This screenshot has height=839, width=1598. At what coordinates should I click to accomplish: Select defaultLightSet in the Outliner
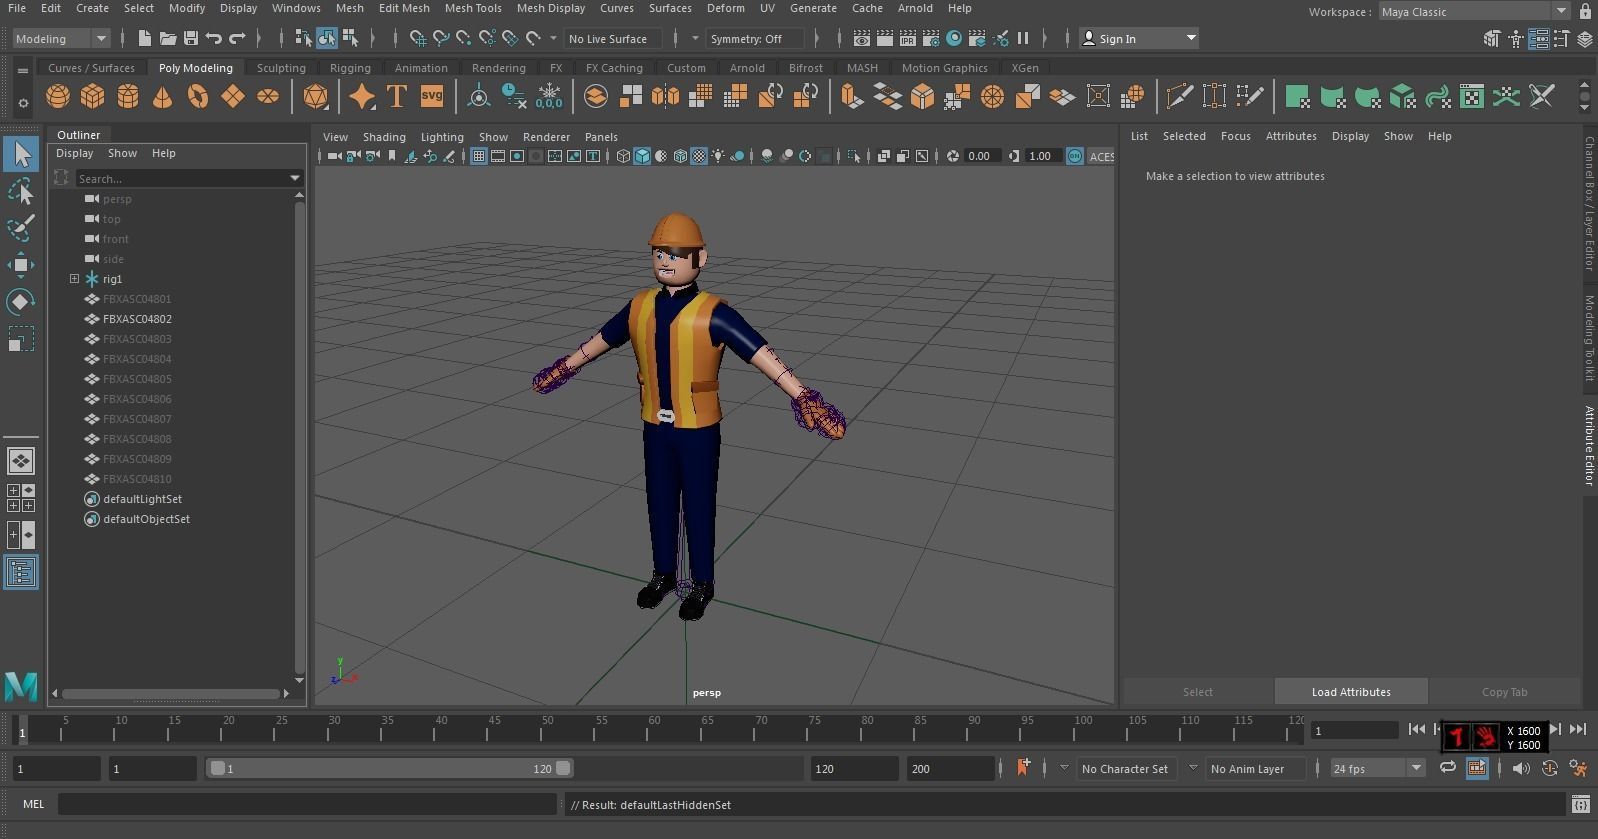click(142, 499)
